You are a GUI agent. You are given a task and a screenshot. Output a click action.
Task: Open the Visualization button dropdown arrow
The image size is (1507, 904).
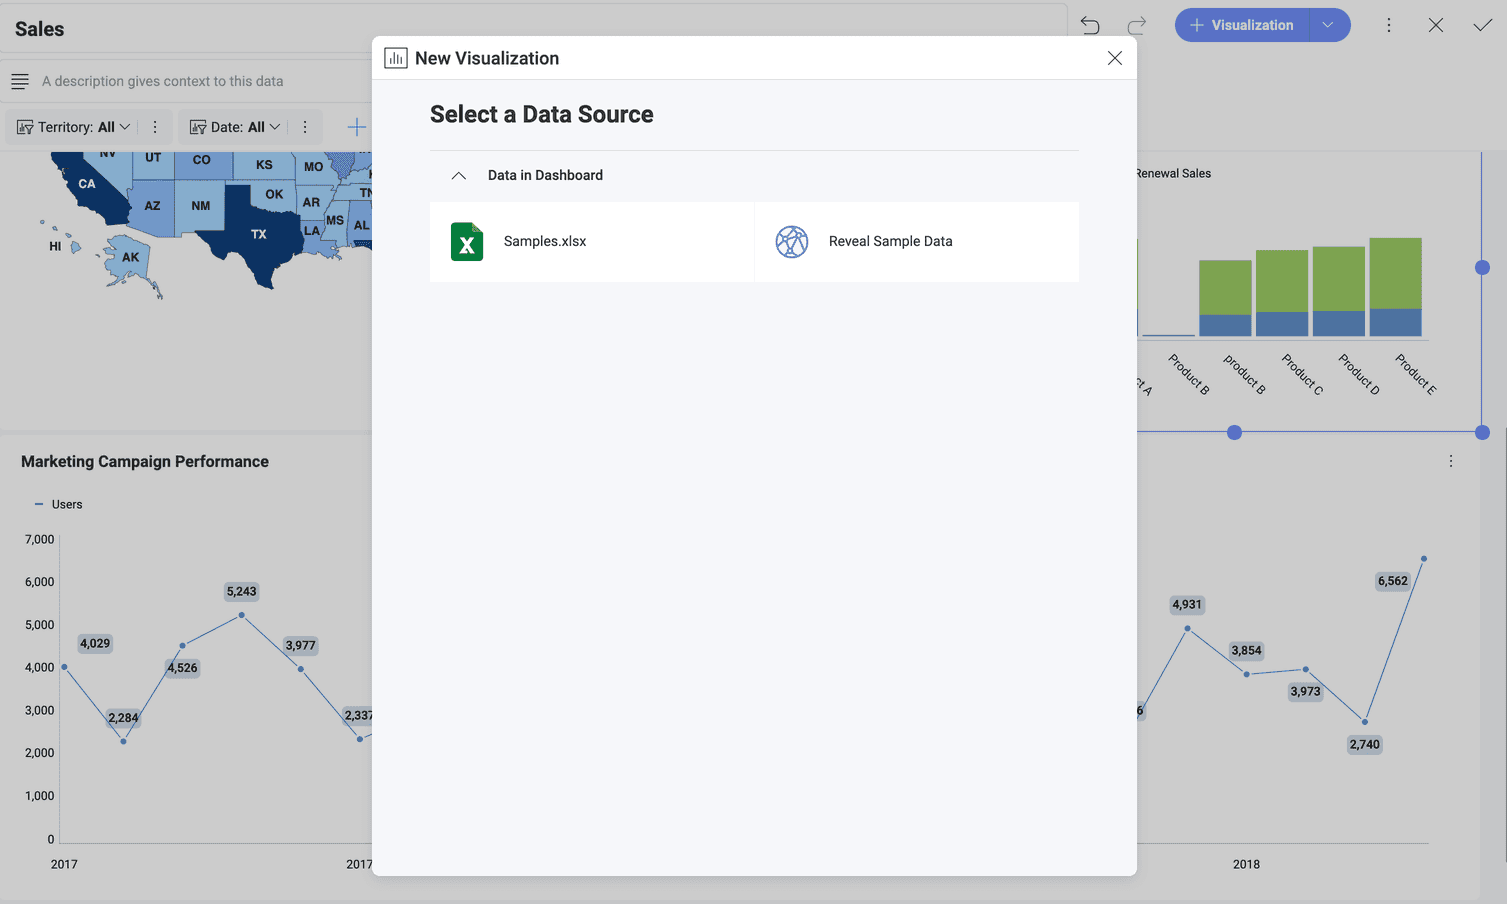tap(1328, 25)
